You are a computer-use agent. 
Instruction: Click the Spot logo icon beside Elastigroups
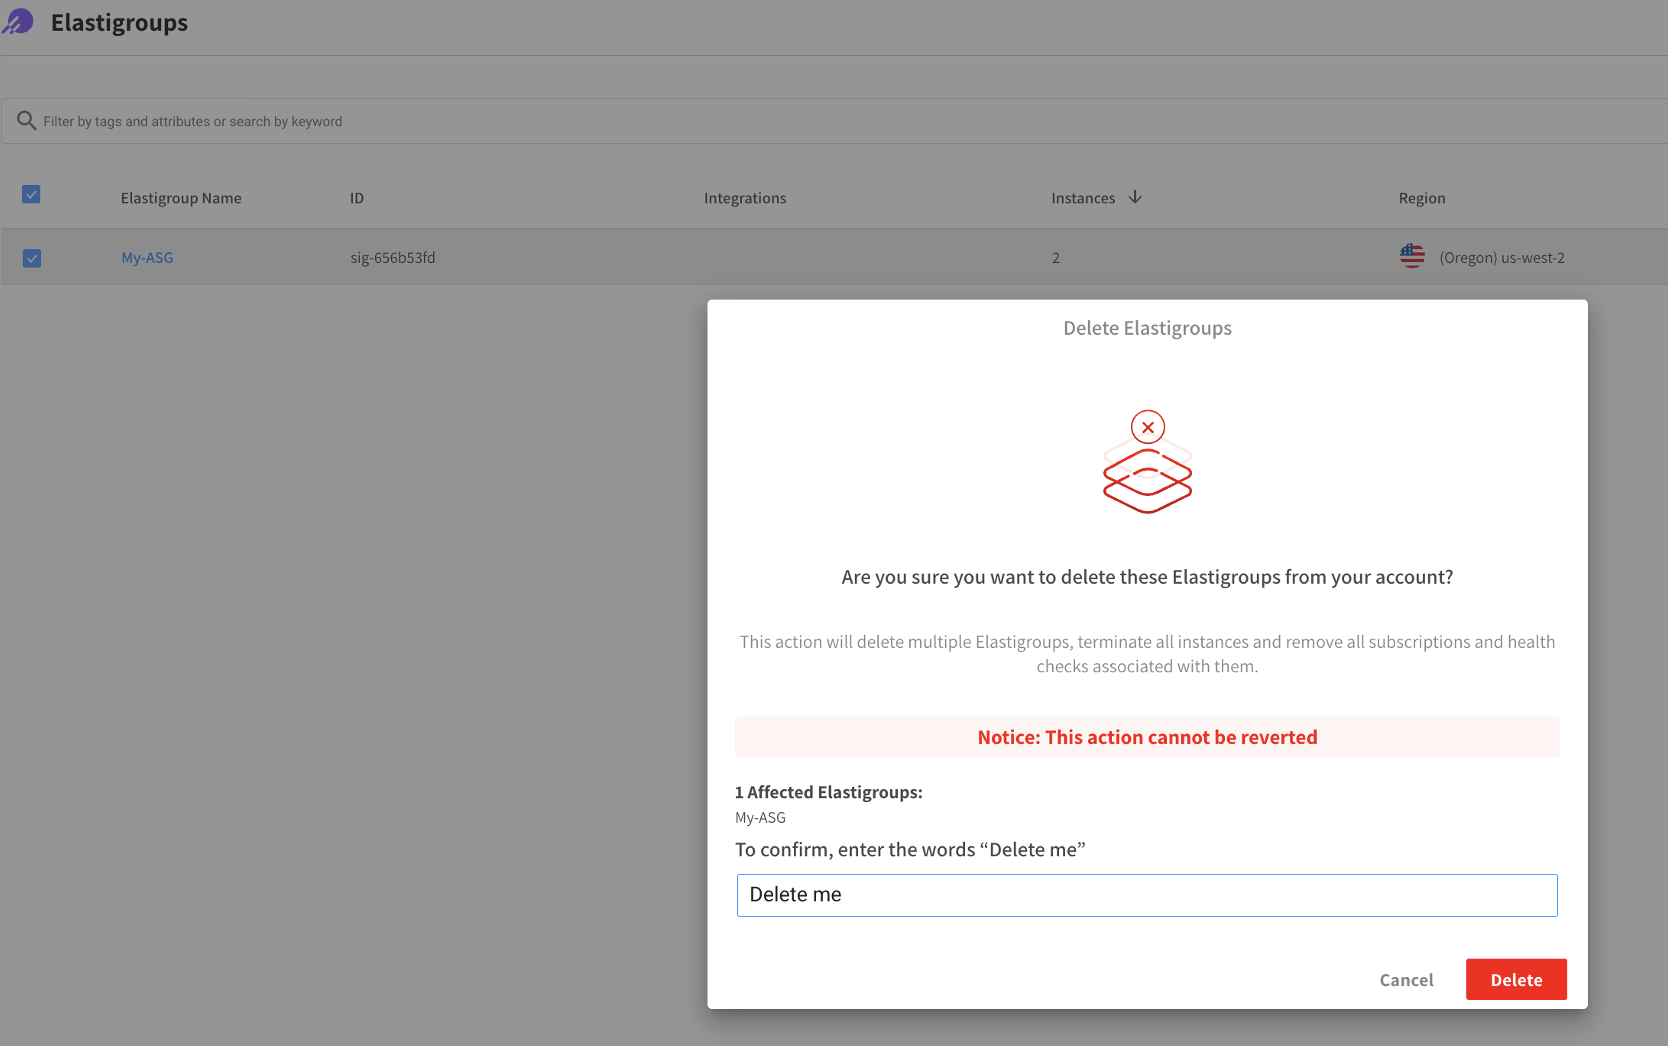[x=18, y=22]
